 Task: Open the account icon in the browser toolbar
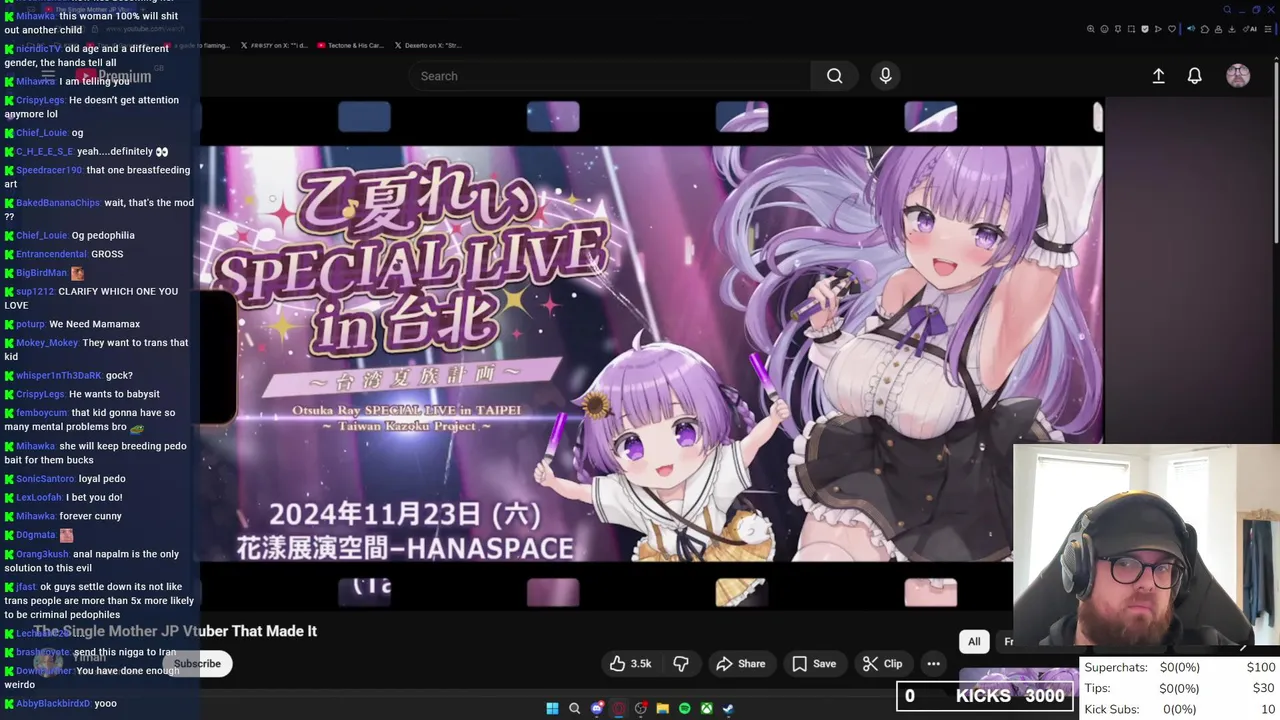pyautogui.click(x=1218, y=29)
